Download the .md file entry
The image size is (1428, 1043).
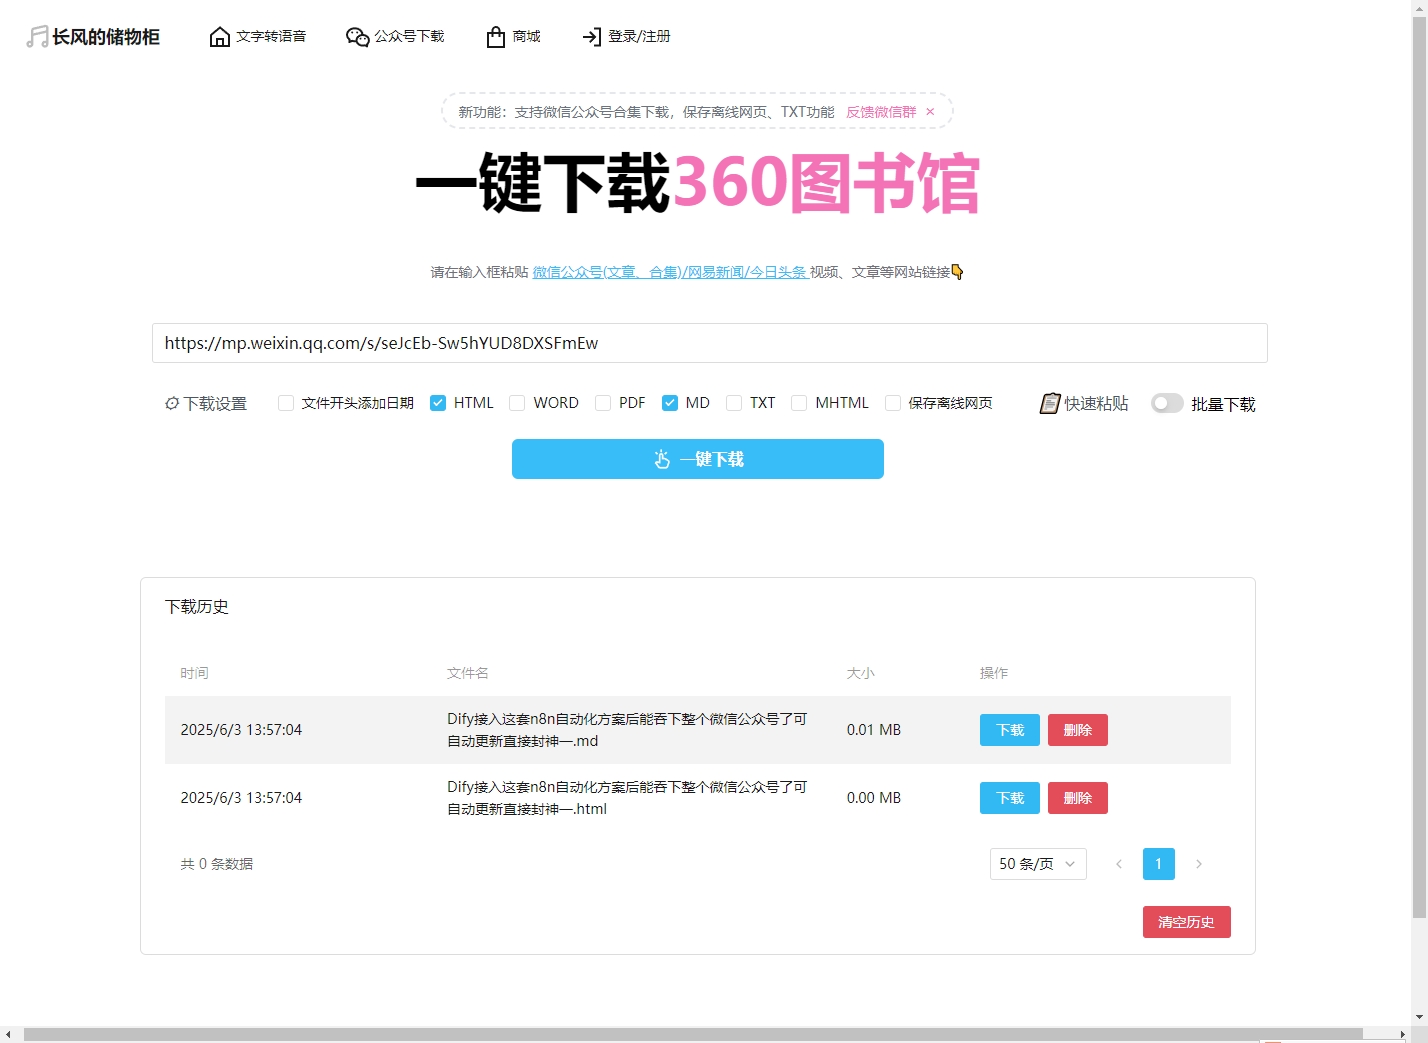point(1010,730)
